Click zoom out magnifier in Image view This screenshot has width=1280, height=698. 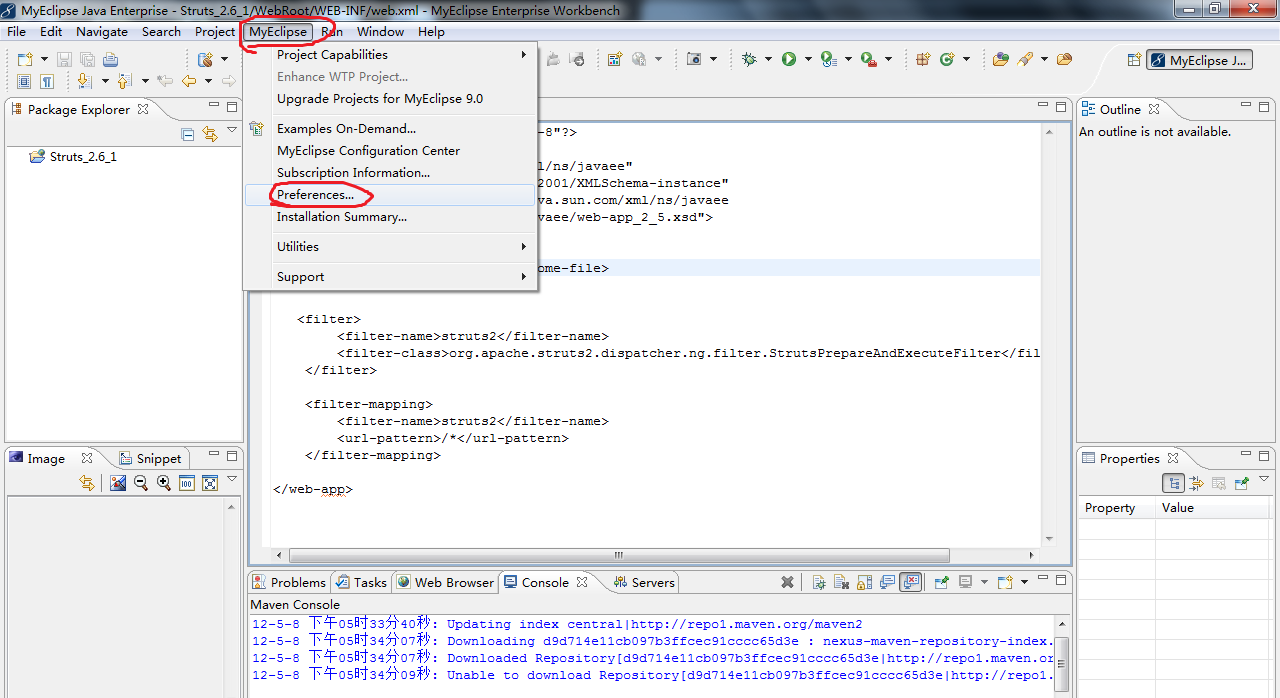(141, 483)
